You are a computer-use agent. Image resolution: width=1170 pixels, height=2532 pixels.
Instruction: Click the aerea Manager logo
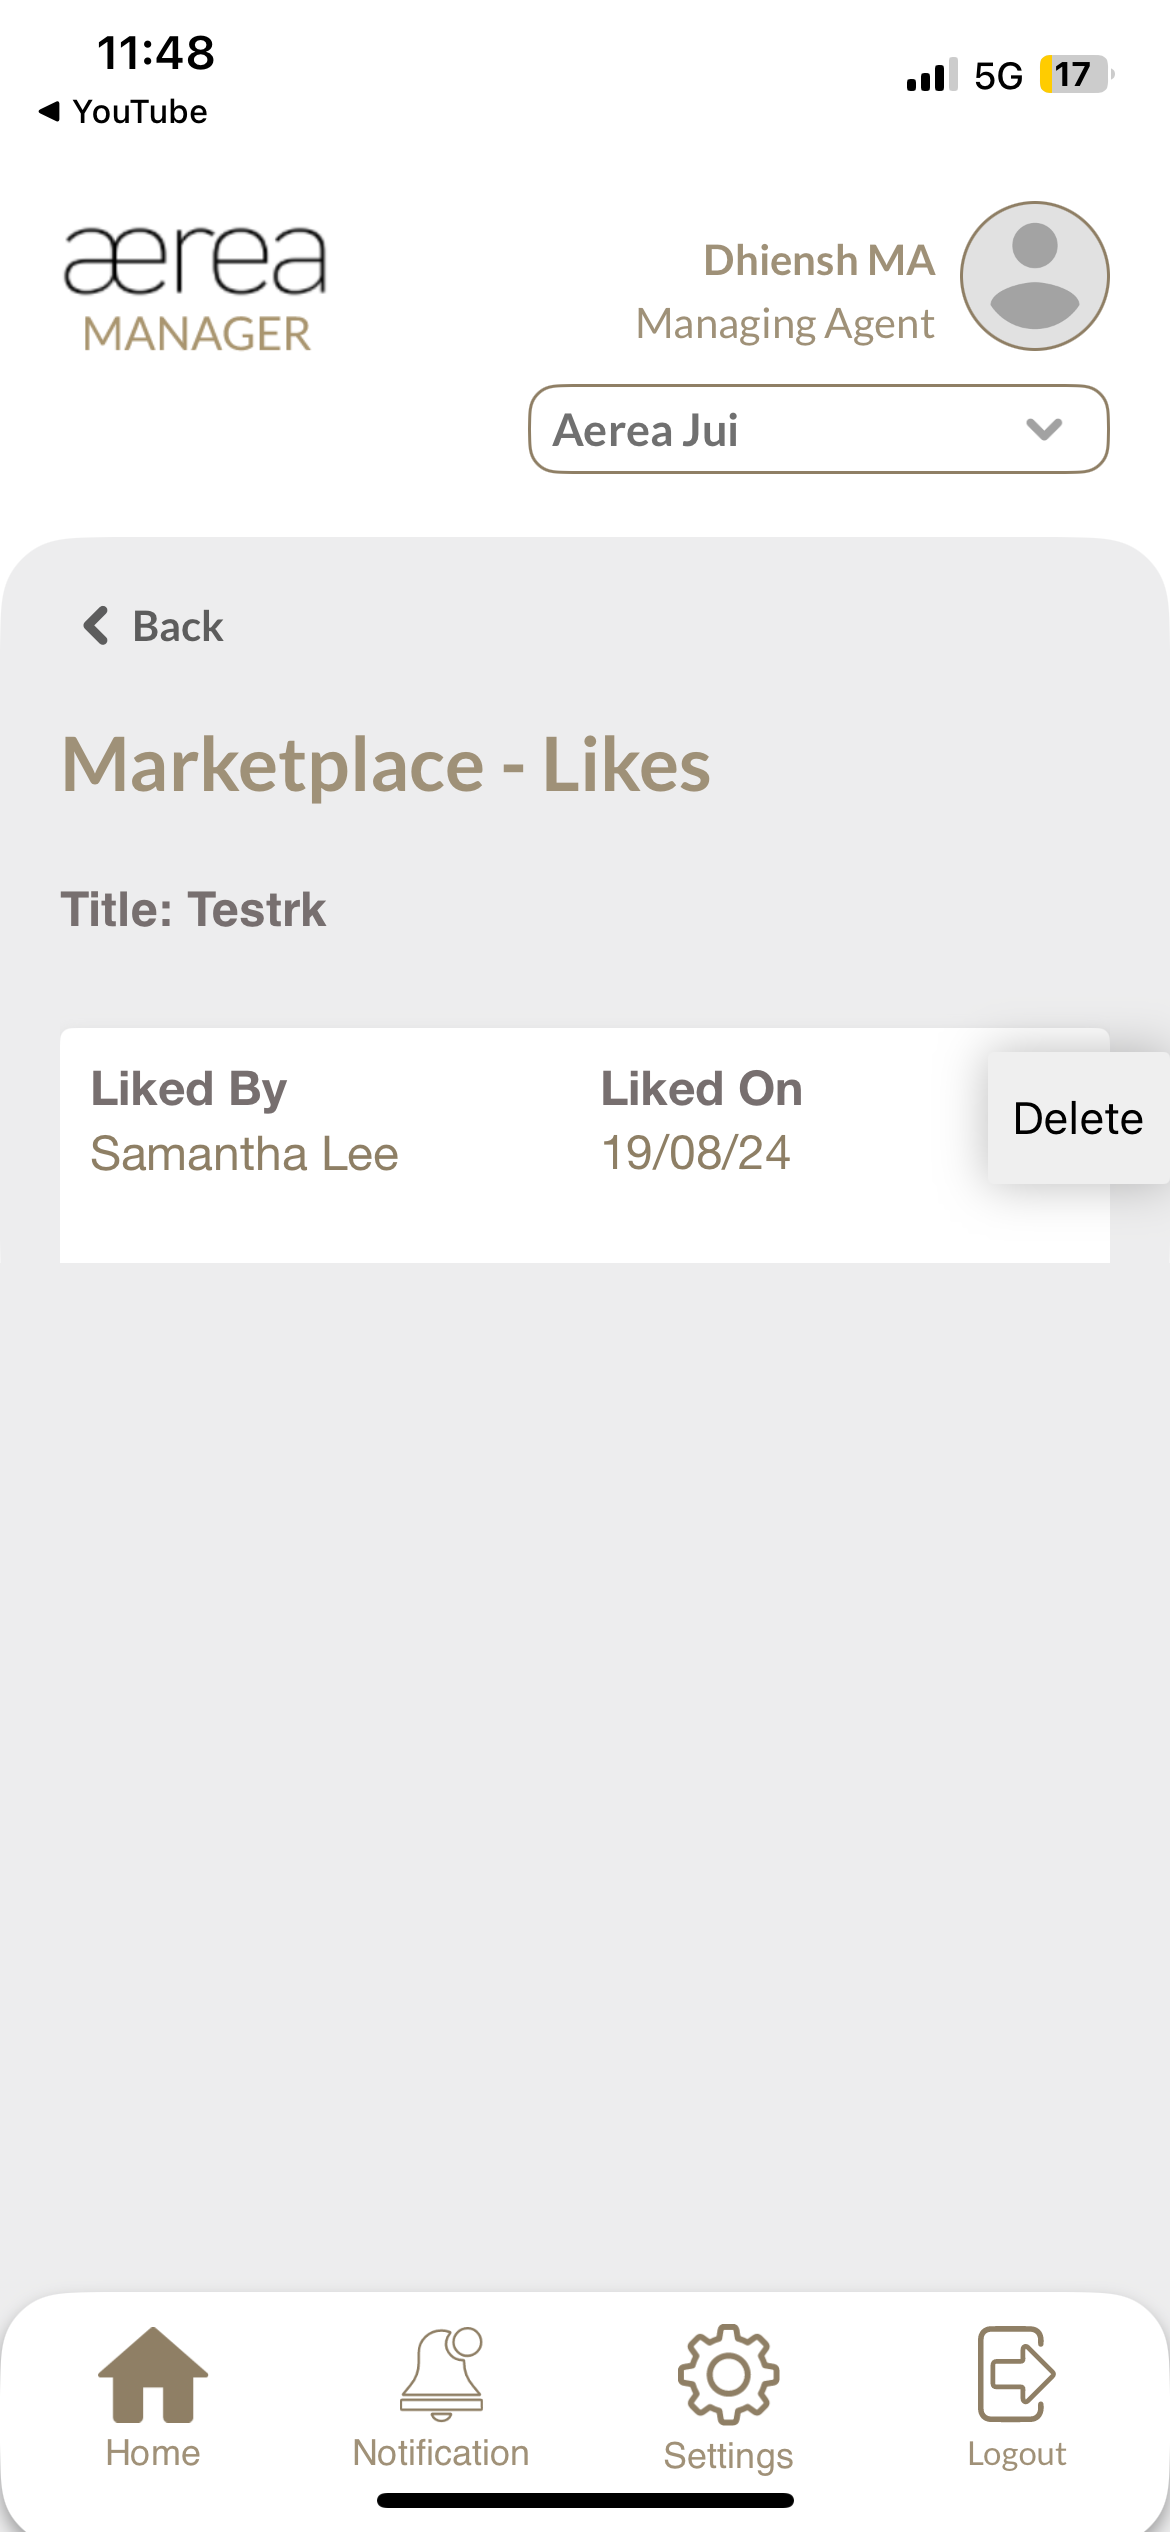(196, 288)
